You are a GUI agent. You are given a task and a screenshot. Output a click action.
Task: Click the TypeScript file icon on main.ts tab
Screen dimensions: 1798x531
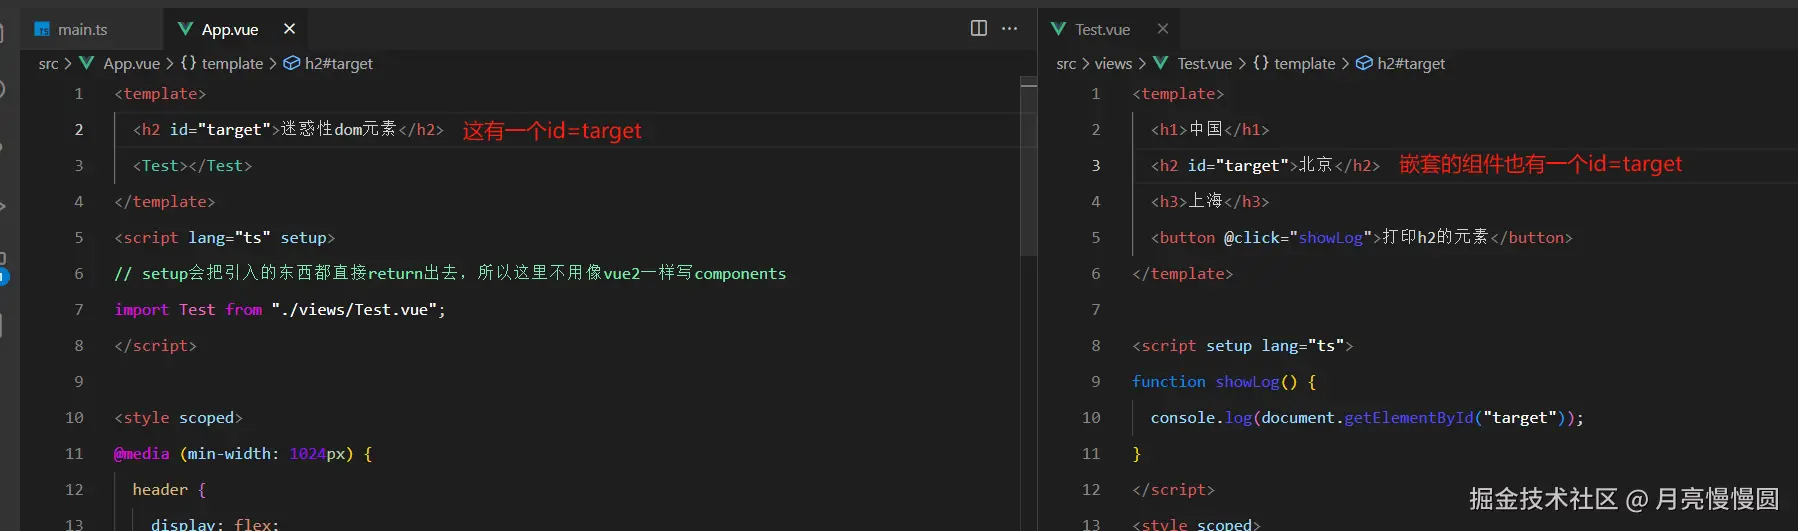coord(42,30)
